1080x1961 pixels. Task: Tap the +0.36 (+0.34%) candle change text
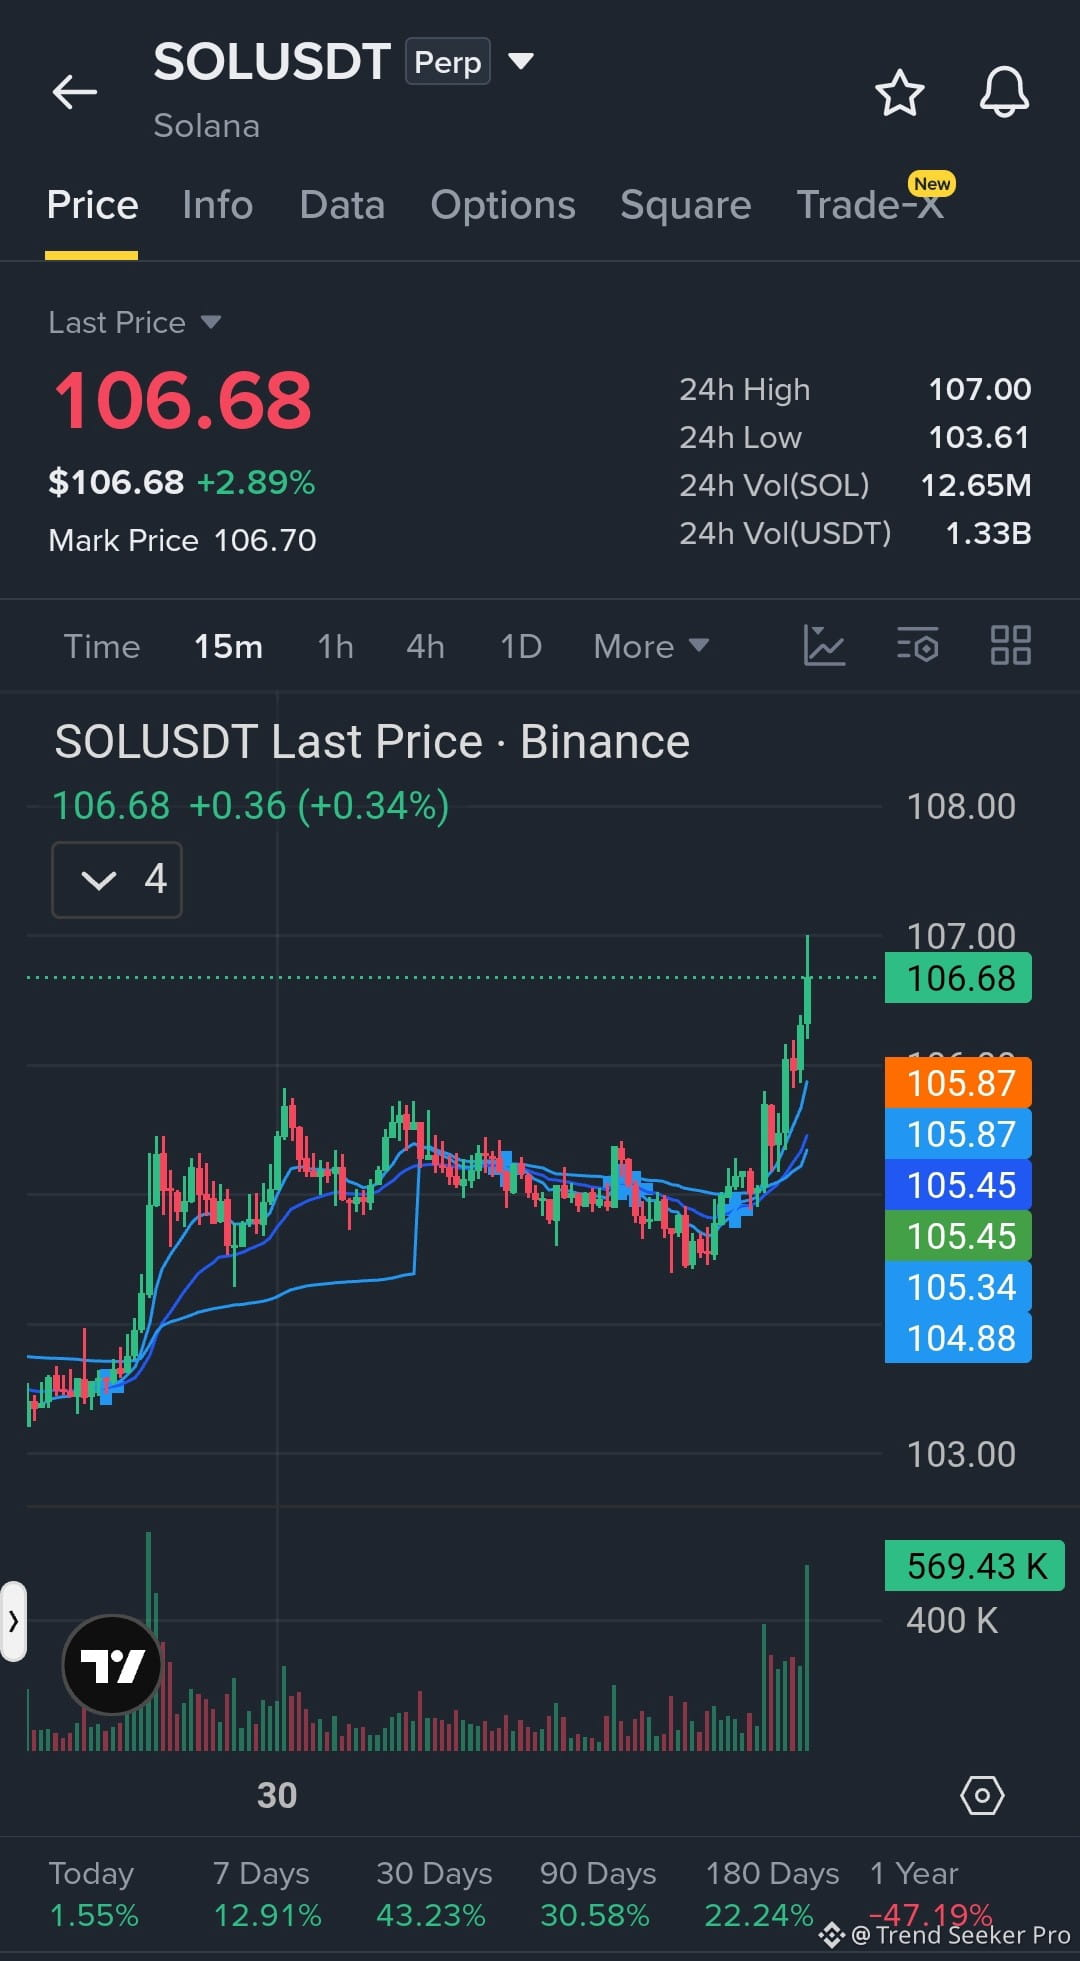(x=318, y=805)
